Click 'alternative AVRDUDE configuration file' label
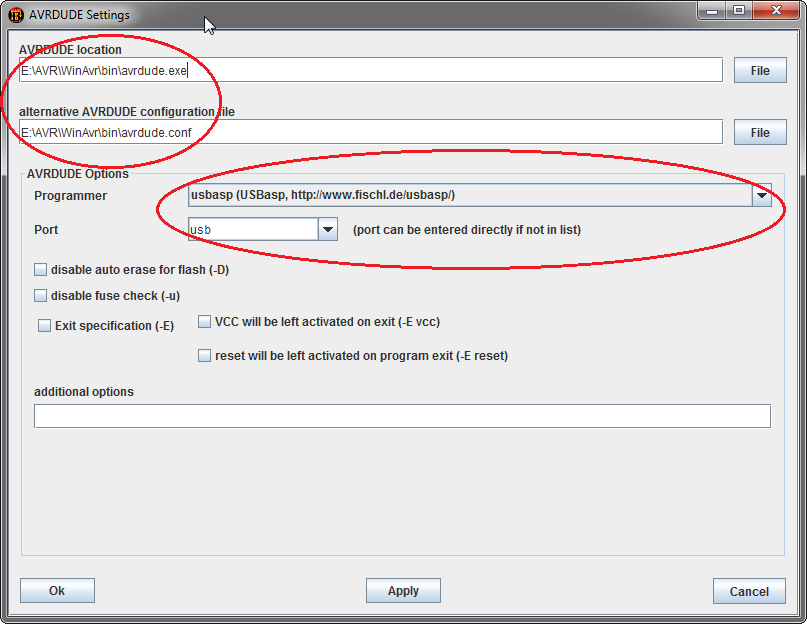The image size is (807, 624). 127,112
